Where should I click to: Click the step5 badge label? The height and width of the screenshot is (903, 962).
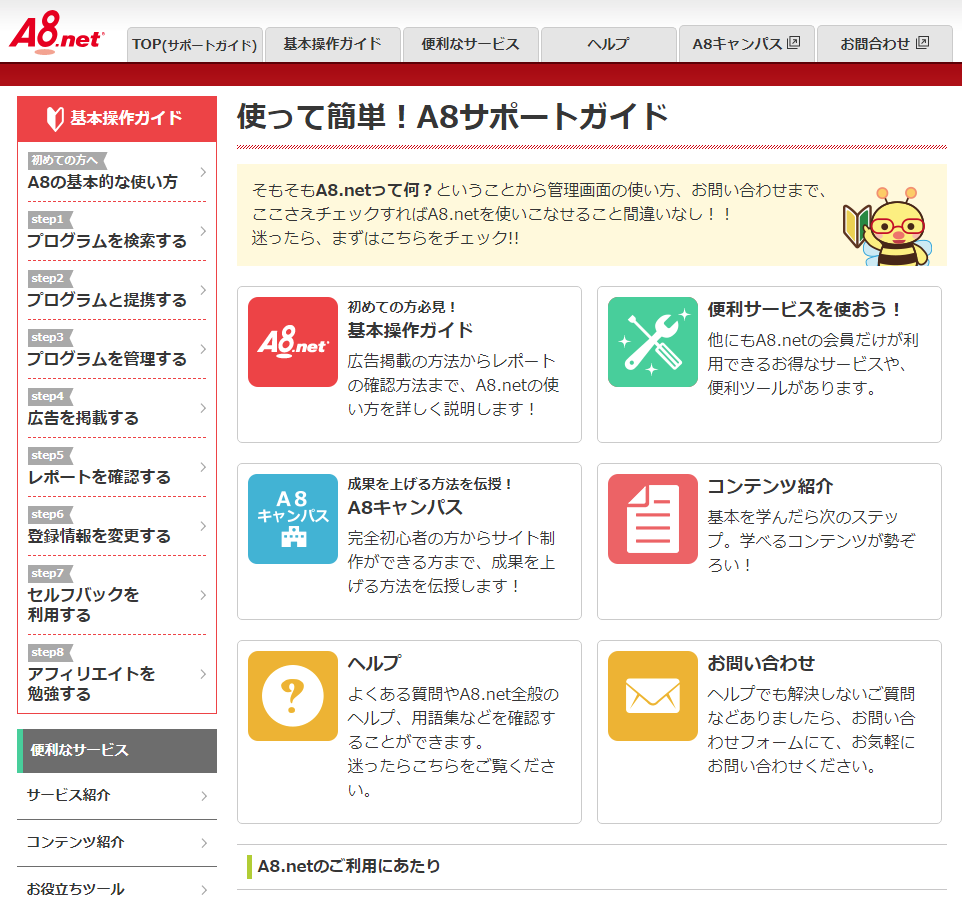coord(50,455)
